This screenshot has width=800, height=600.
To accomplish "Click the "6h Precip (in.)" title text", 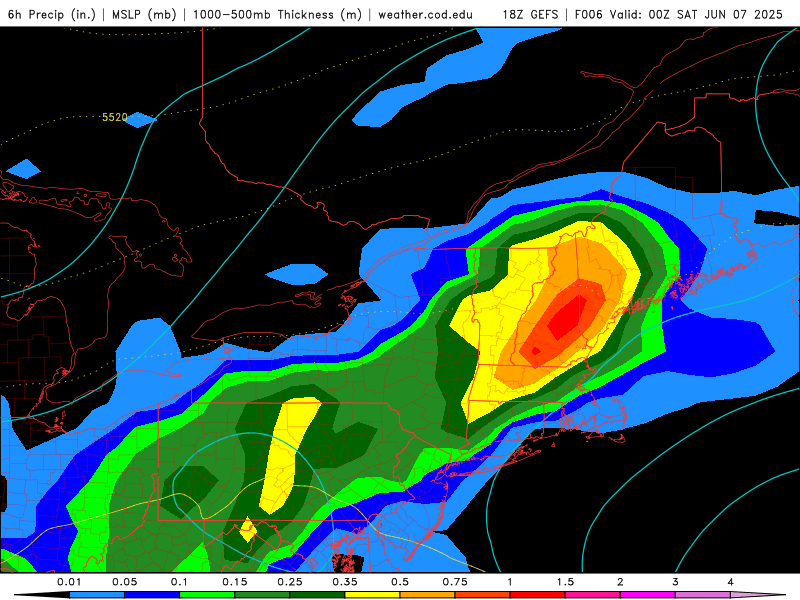I will (52, 14).
